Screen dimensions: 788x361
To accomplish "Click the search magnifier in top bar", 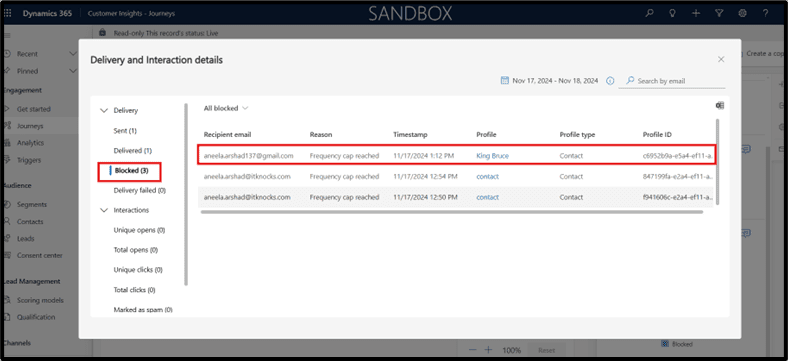I will click(x=649, y=14).
